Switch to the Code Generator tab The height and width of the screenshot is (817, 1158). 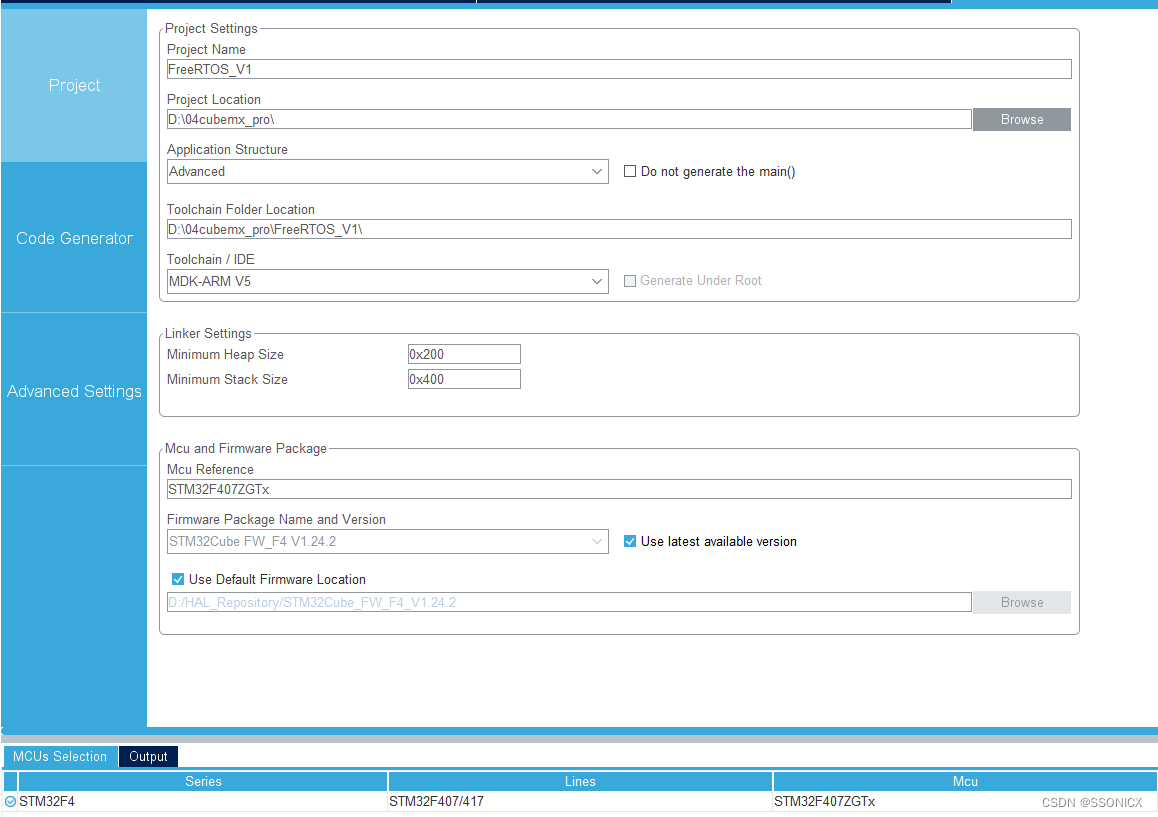click(x=74, y=238)
